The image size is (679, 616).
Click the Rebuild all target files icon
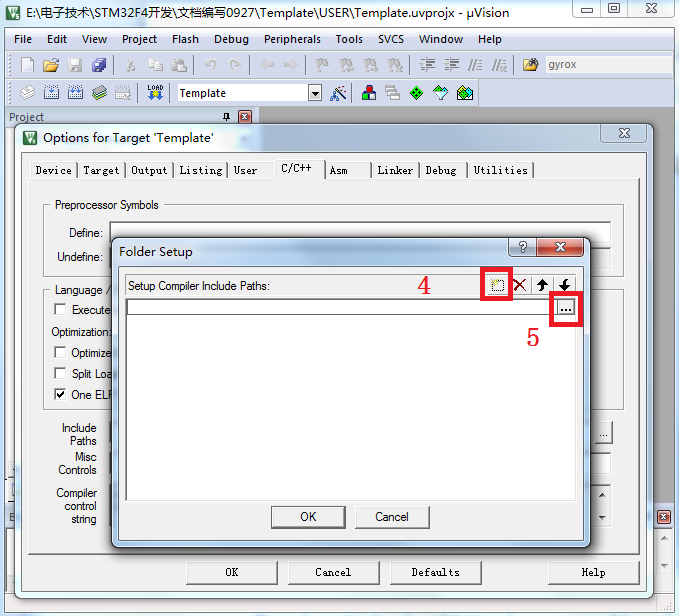pos(75,93)
